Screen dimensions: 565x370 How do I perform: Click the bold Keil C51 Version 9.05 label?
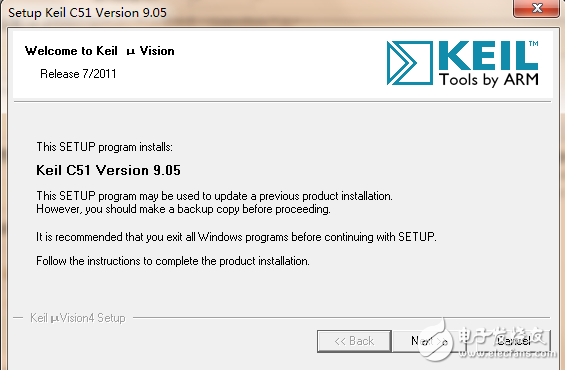pyautogui.click(x=108, y=170)
